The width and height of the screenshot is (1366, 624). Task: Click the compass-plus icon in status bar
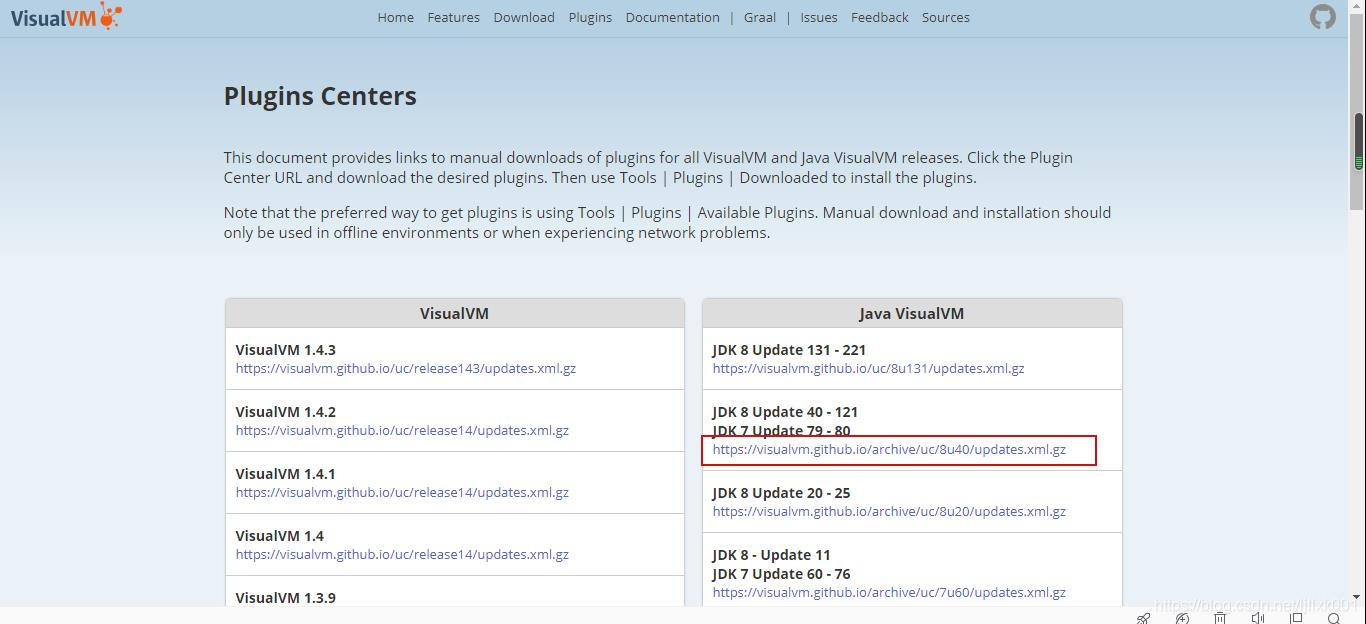click(x=1182, y=618)
